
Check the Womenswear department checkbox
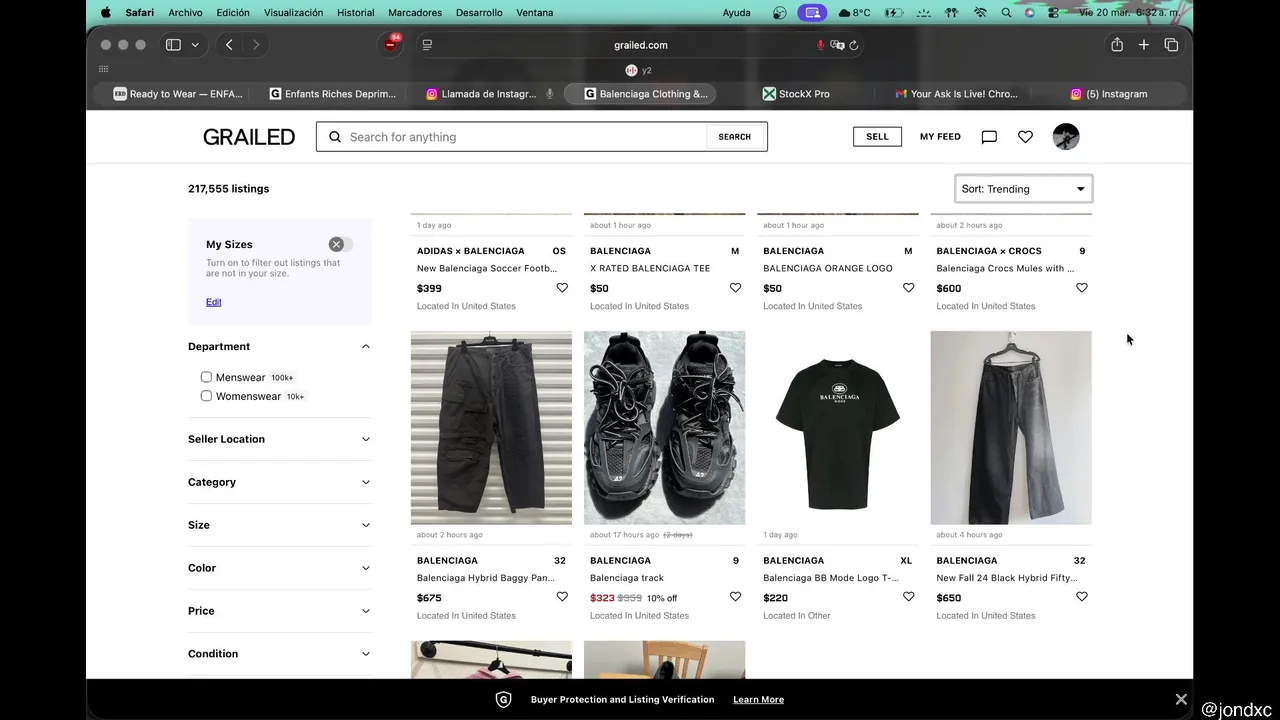pyautogui.click(x=206, y=396)
